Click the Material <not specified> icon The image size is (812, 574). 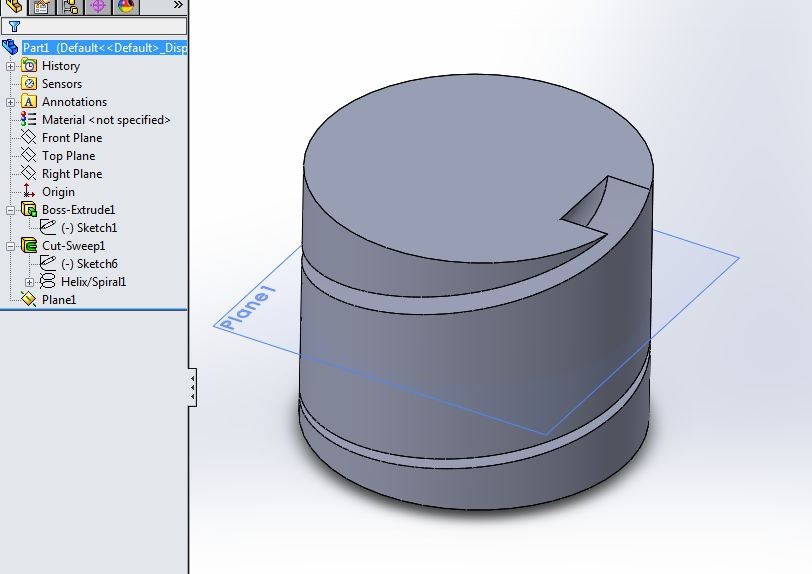pos(28,120)
